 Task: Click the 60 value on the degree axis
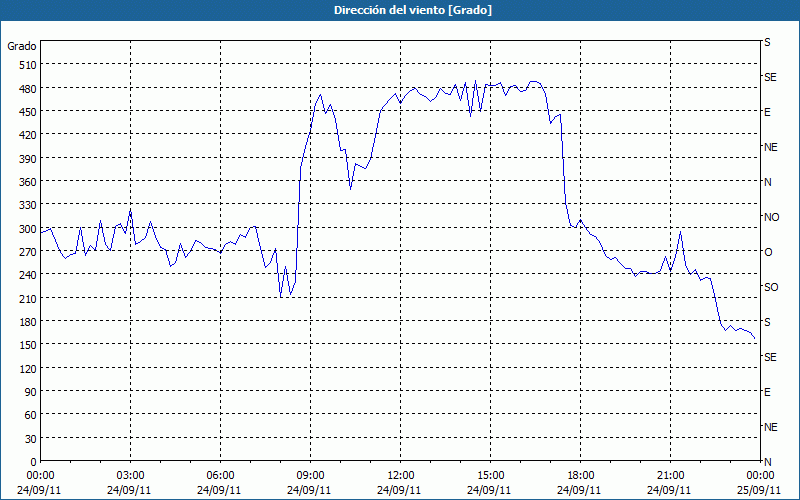tap(31, 415)
